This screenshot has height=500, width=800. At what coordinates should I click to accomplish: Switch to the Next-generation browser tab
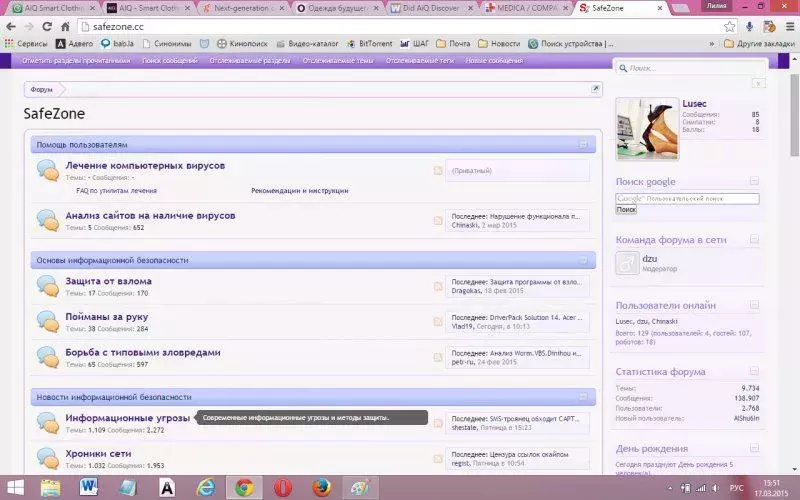242,8
